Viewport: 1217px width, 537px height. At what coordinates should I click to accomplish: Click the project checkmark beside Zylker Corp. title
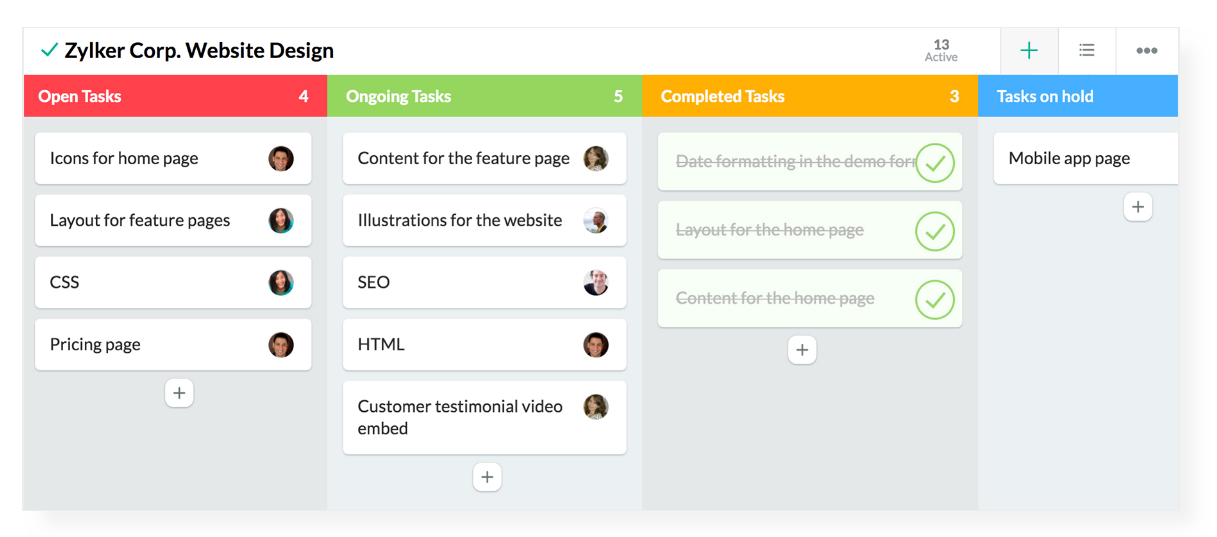[49, 50]
